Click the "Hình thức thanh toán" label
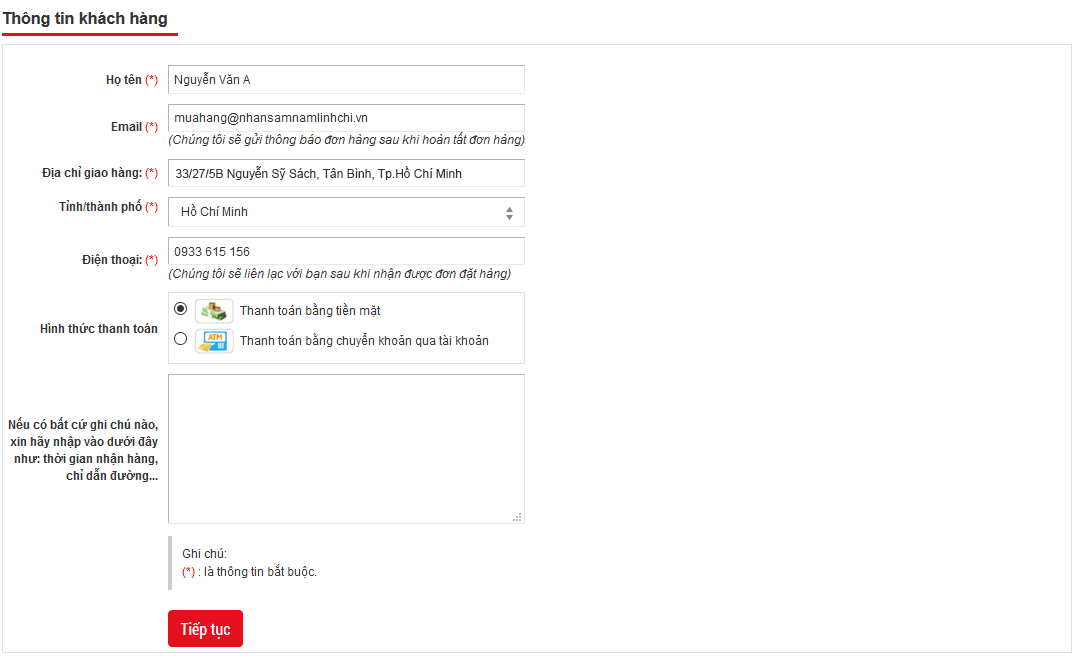The height and width of the screenshot is (659, 1078). pyautogui.click(x=98, y=329)
